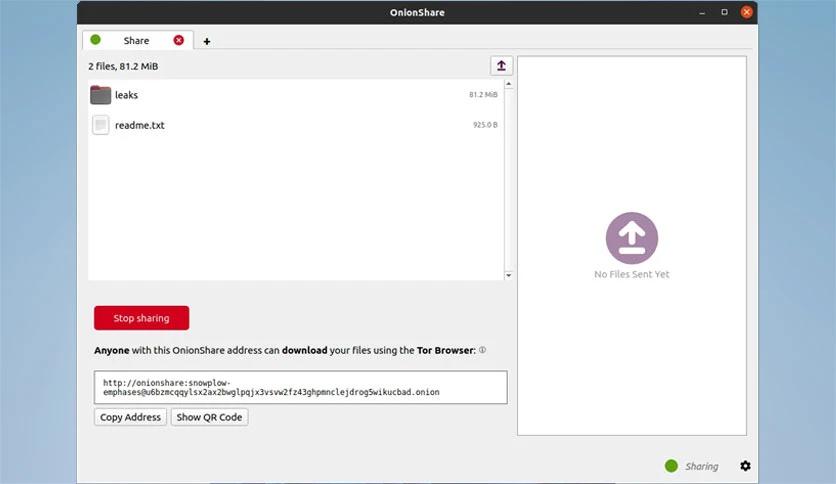Click the onion address text field
Viewport: 836px width, 484px height.
(300, 387)
